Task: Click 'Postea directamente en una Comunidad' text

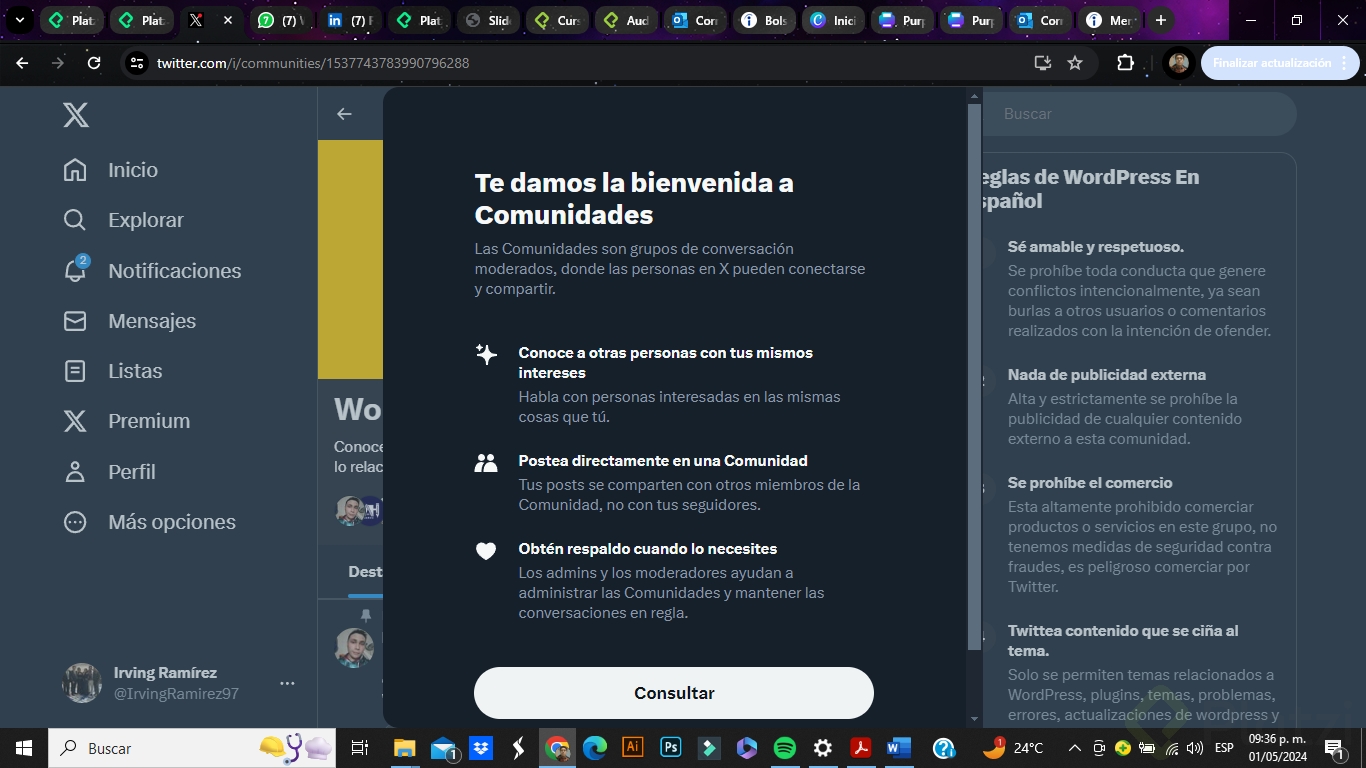Action: tap(663, 461)
